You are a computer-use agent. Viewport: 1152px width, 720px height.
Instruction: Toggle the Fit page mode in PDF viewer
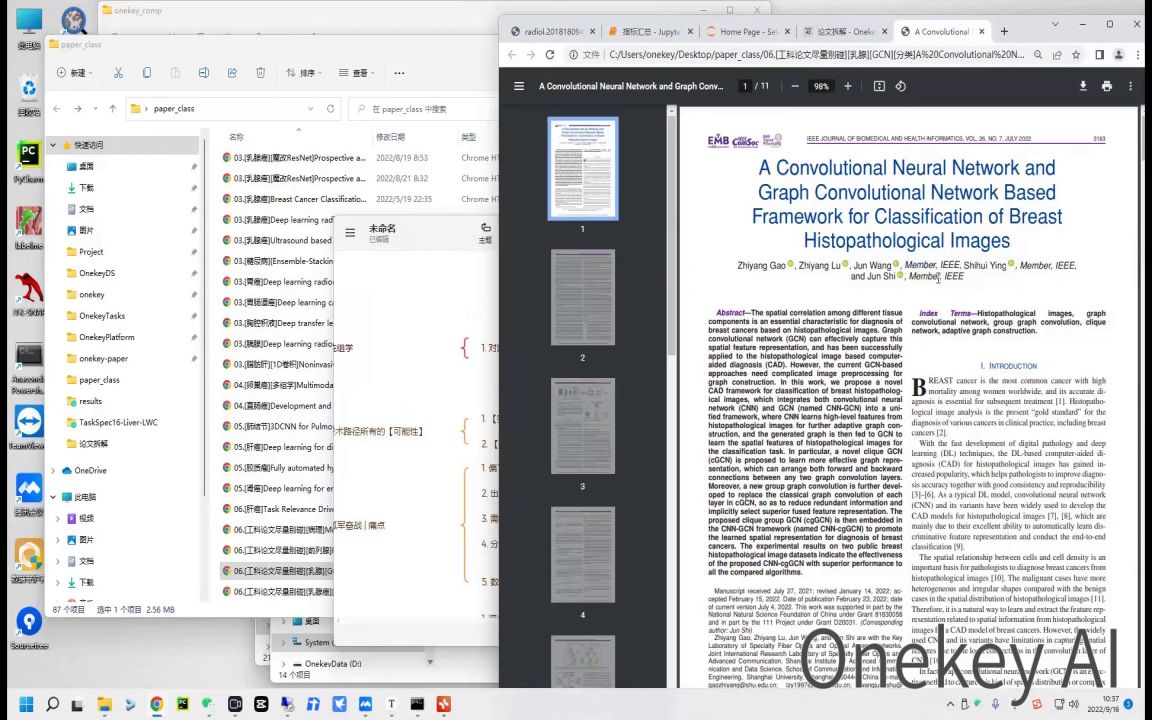[880, 86]
